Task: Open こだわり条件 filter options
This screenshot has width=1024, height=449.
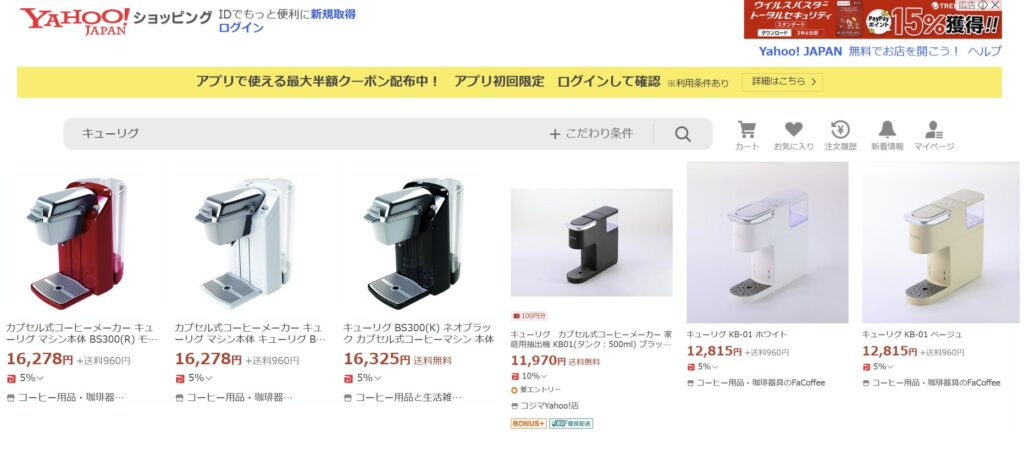Action: click(x=591, y=134)
